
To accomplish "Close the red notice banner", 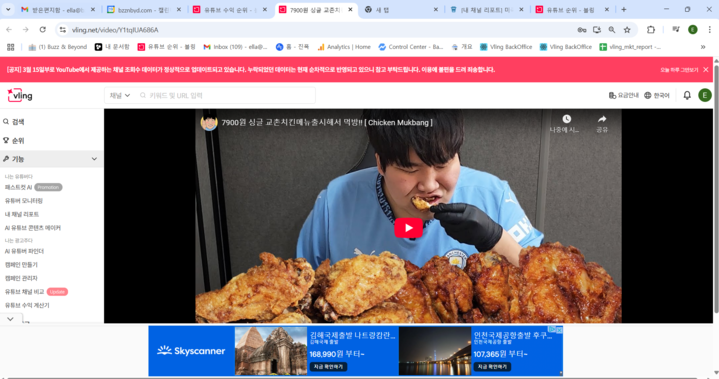I will (x=706, y=70).
